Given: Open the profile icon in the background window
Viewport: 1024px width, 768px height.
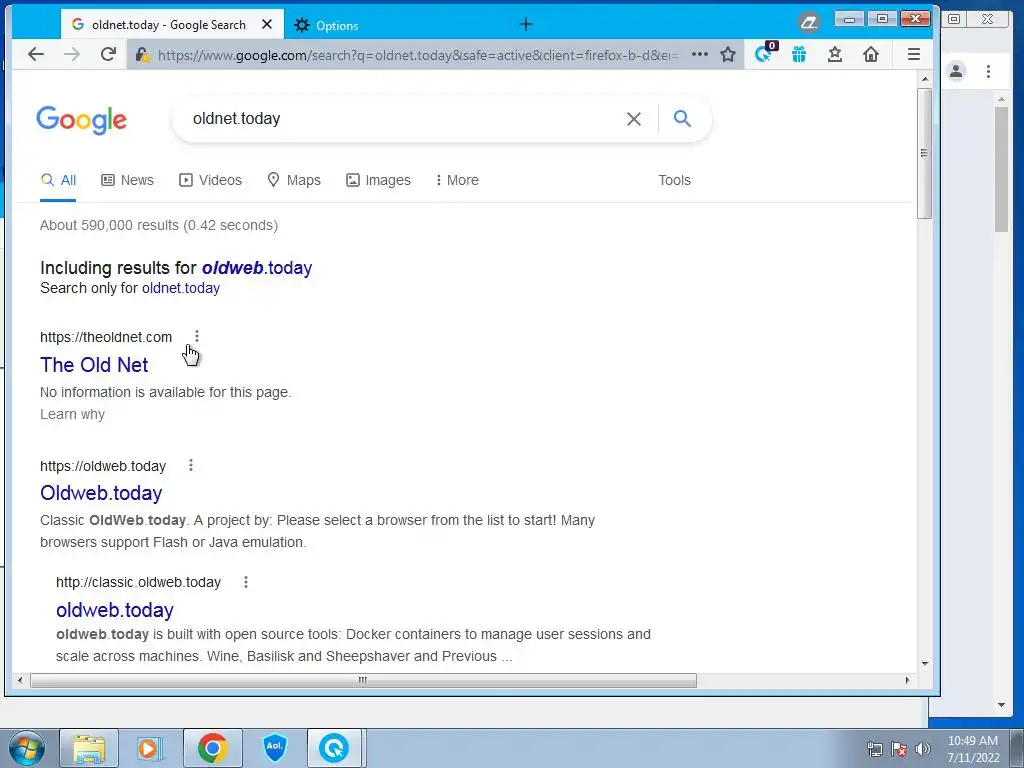Looking at the screenshot, I should 956,71.
